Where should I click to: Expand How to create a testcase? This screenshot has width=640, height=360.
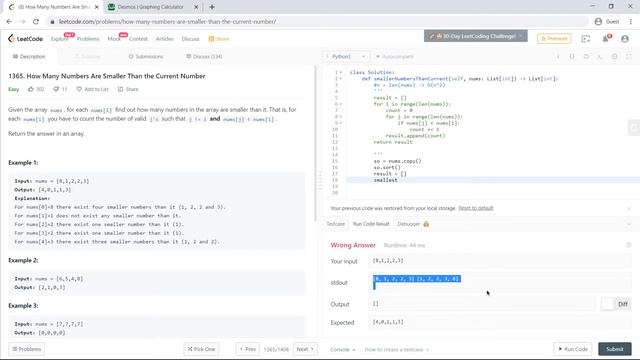(397, 349)
